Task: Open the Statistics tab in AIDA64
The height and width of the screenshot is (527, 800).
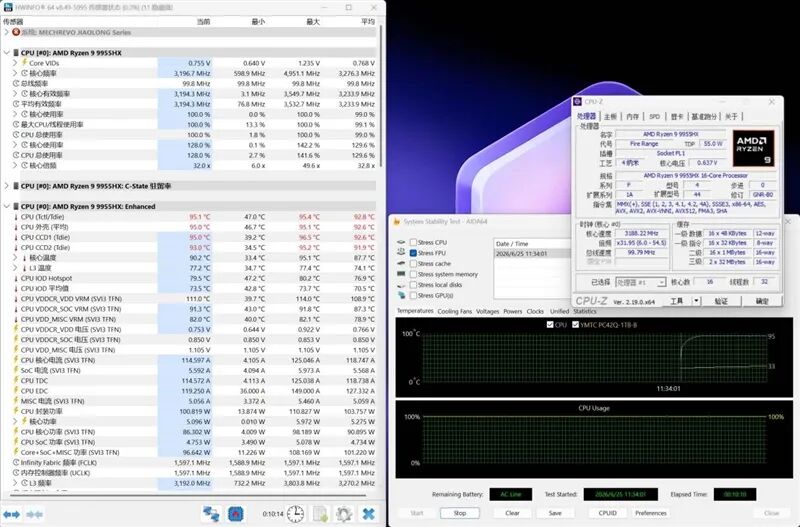Action: pyautogui.click(x=585, y=311)
